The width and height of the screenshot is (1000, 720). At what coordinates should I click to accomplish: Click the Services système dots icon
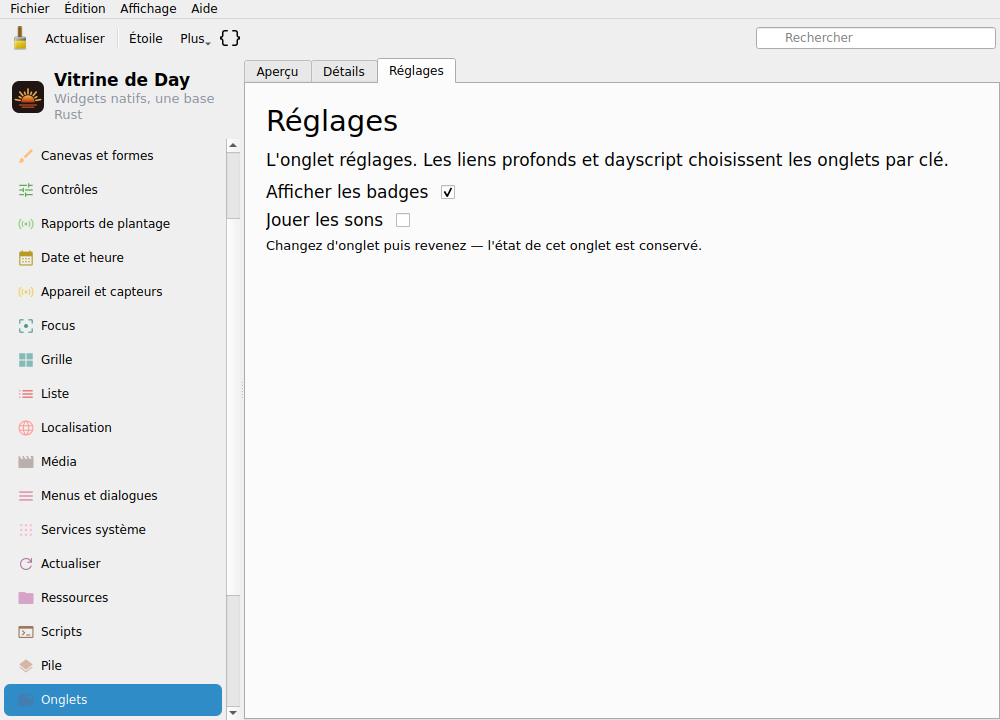click(26, 530)
